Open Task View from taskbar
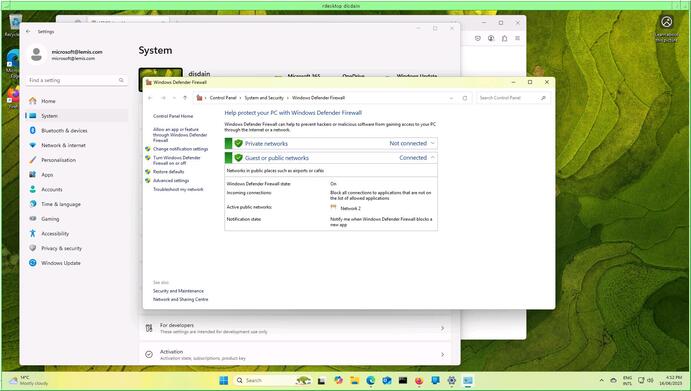691x391 pixels. 322,380
